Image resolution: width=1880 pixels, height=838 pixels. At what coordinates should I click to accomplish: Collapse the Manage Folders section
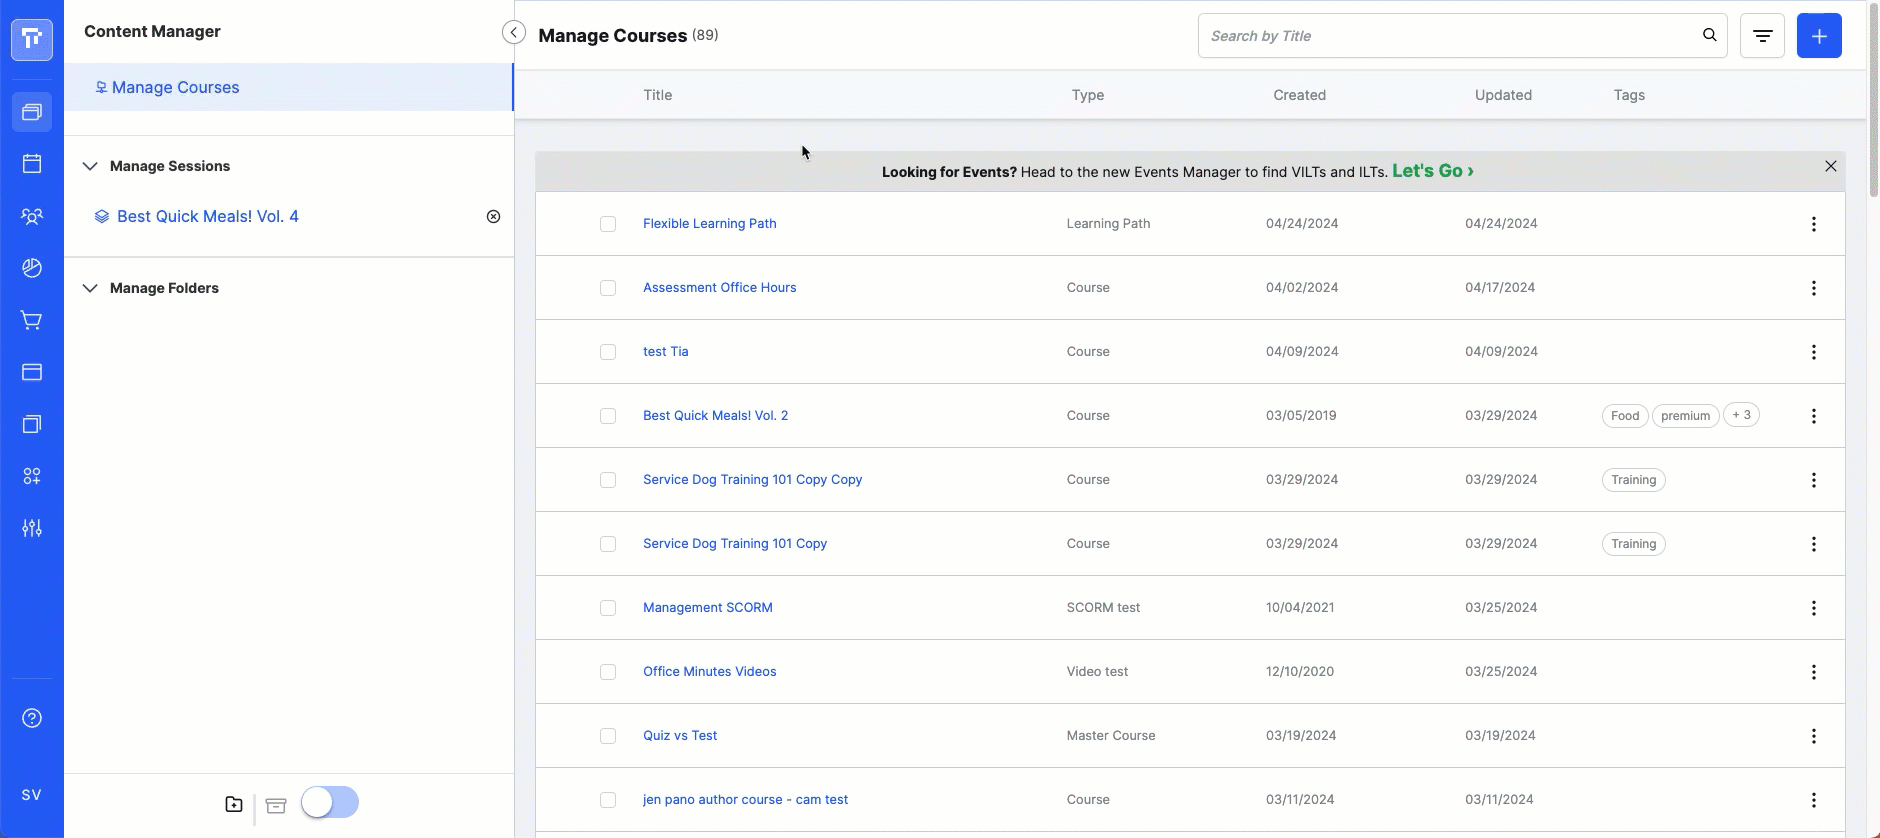click(x=90, y=288)
